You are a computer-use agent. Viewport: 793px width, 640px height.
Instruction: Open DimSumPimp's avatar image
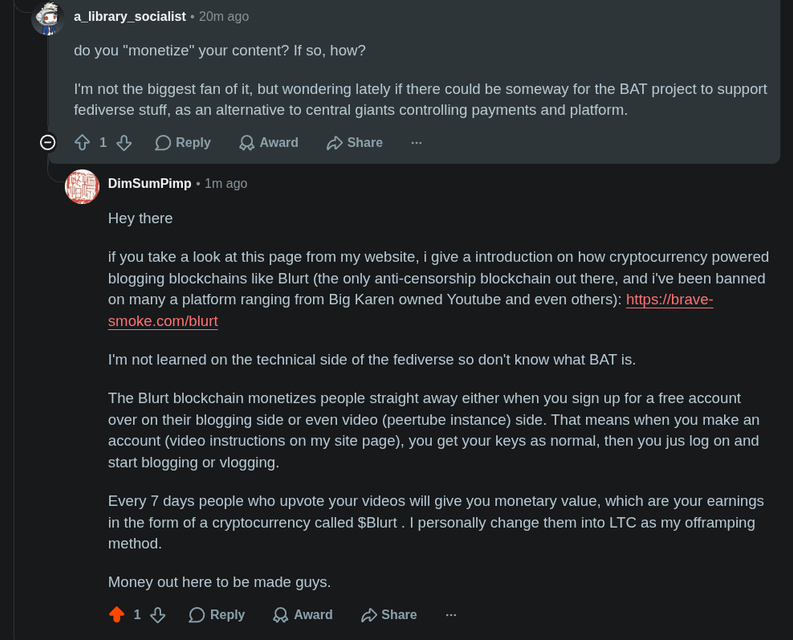pyautogui.click(x=82, y=187)
